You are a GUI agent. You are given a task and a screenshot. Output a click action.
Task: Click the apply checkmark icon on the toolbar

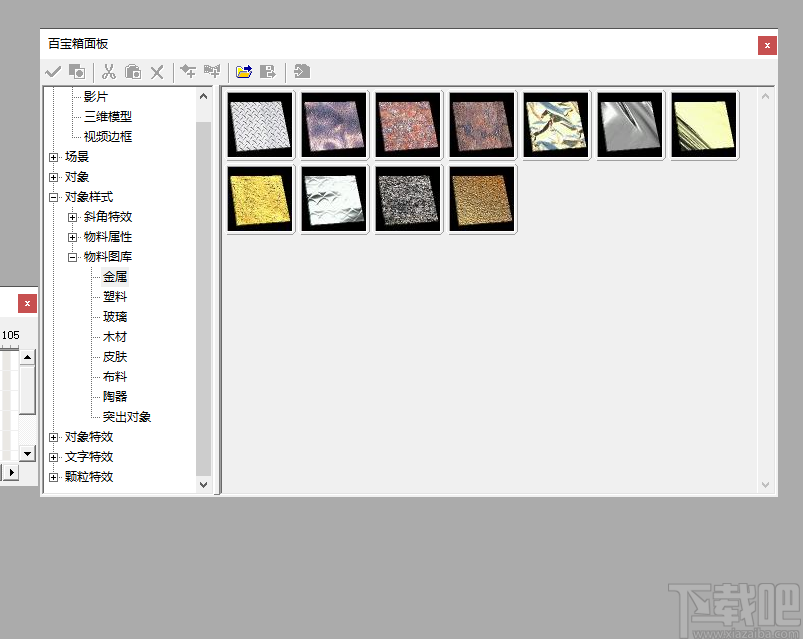53,71
